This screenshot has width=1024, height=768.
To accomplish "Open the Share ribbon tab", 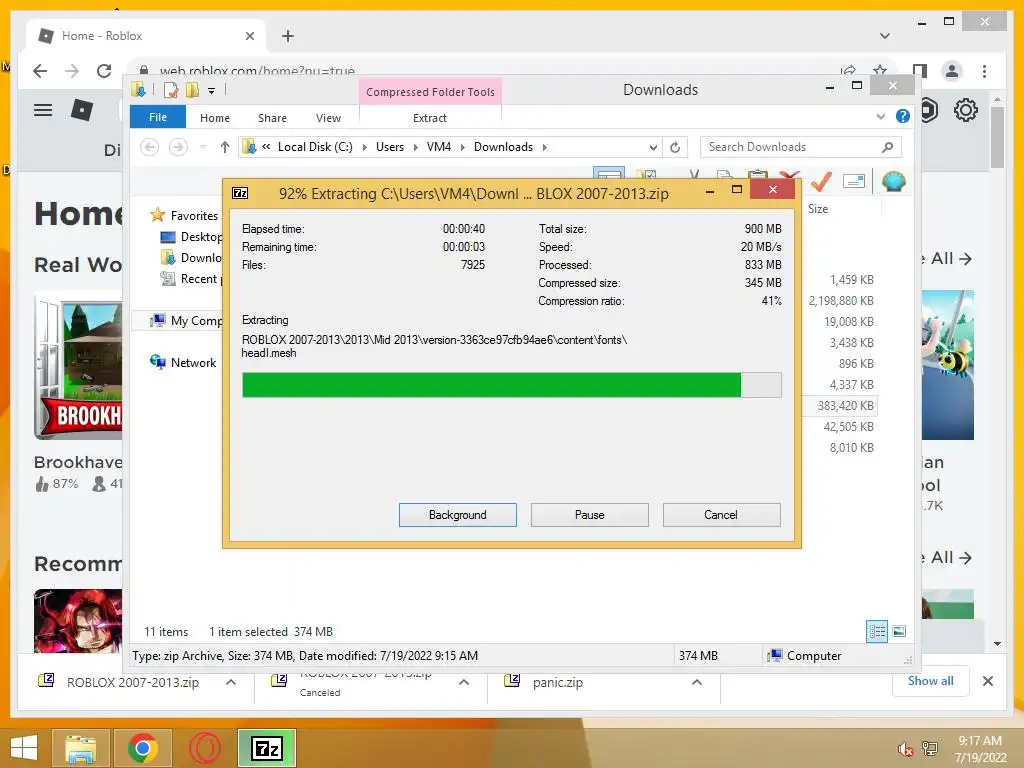I will pyautogui.click(x=272, y=118).
